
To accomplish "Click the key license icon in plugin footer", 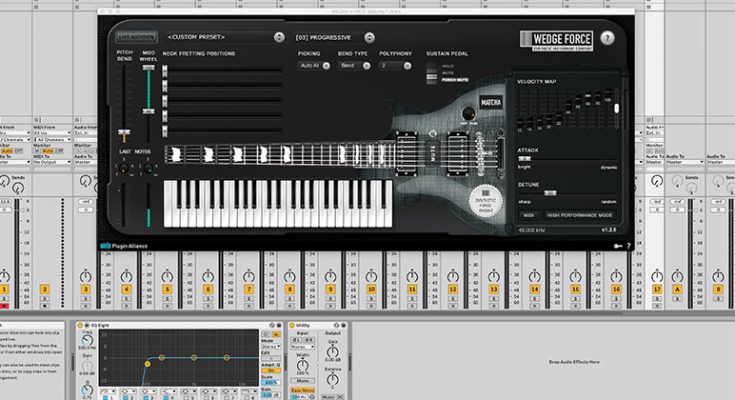I will pyautogui.click(x=617, y=246).
